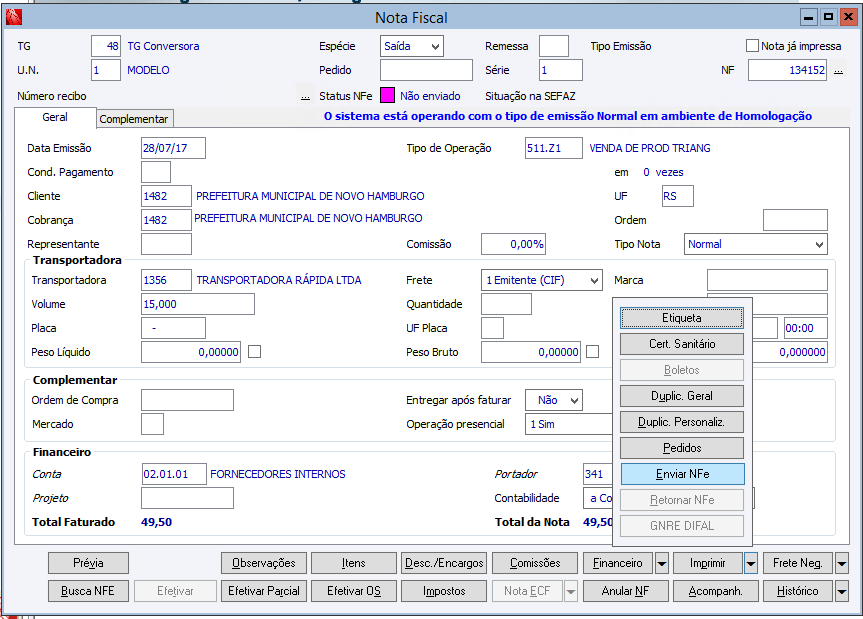Open the Tipo Nota dropdown set to Normal

point(819,244)
